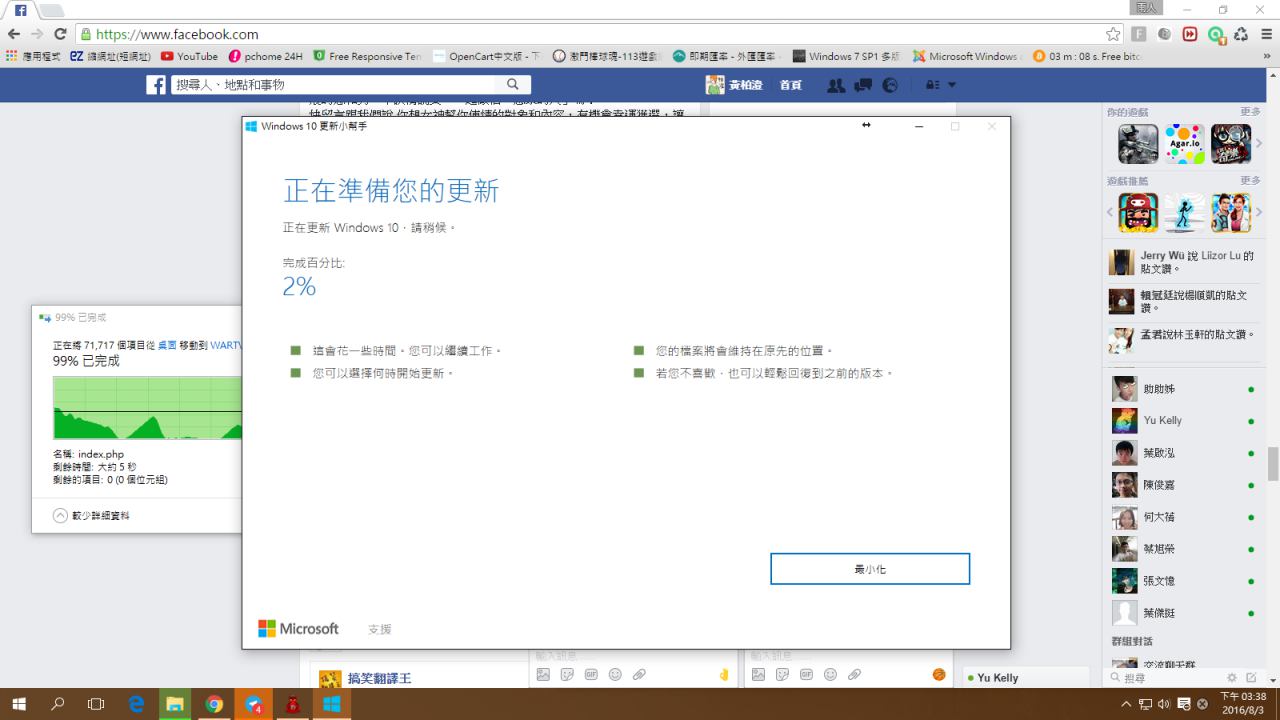Screen dimensions: 1280x720
Task: Open Facebook chat settings gear icon
Action: click(1232, 678)
